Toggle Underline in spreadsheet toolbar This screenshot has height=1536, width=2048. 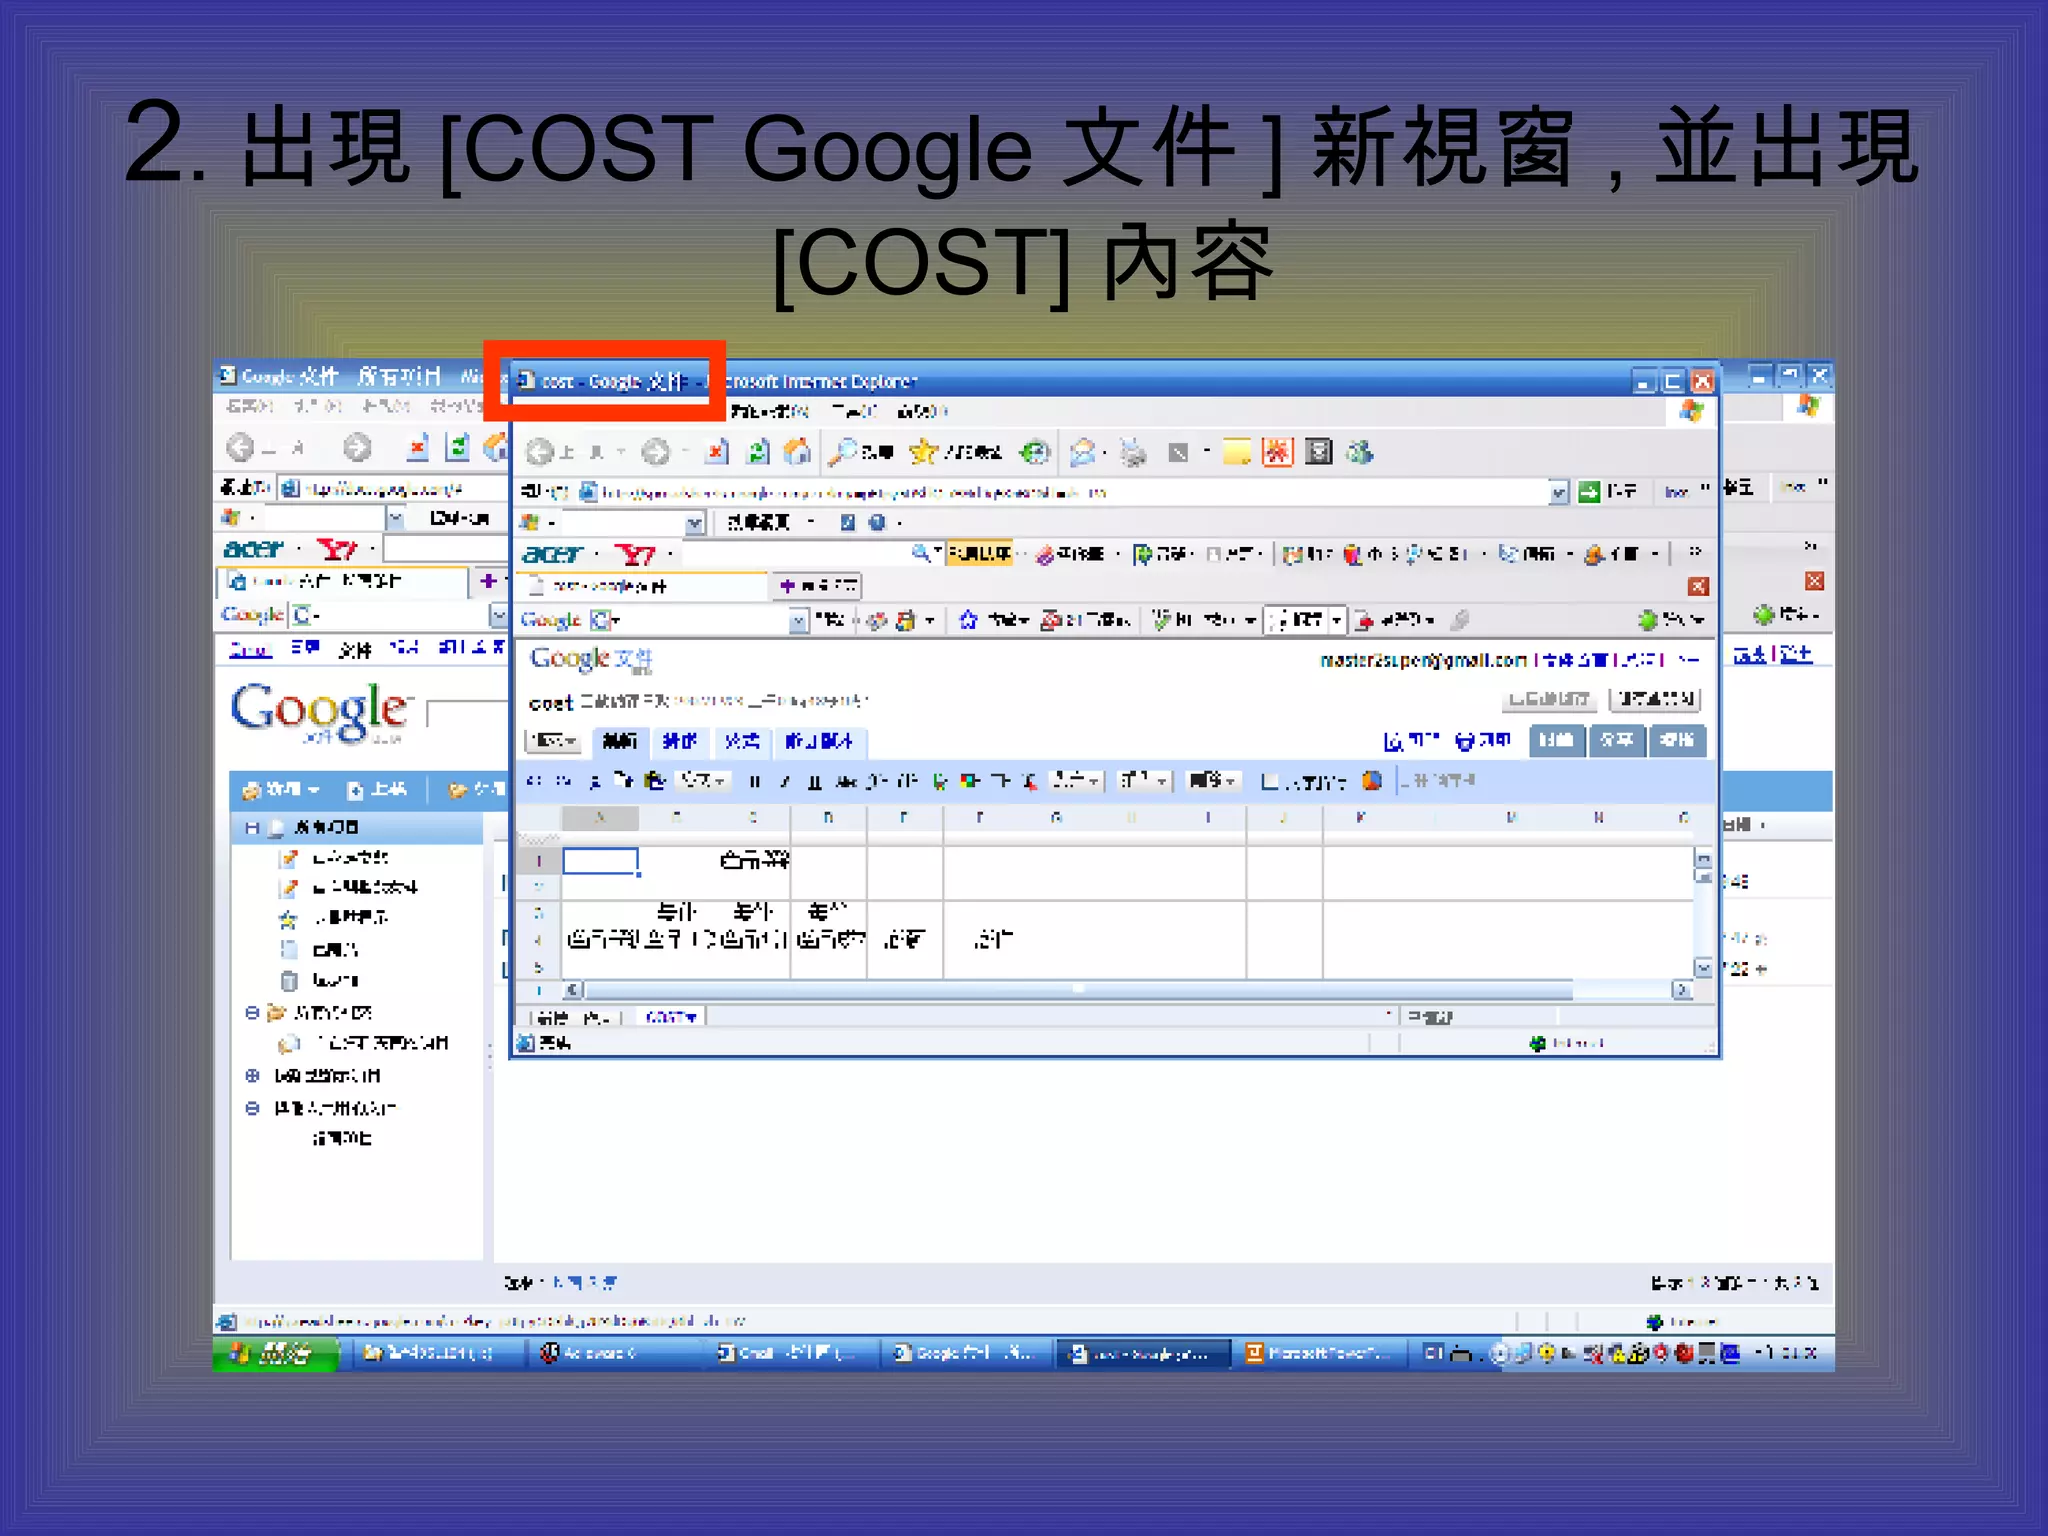tap(815, 781)
